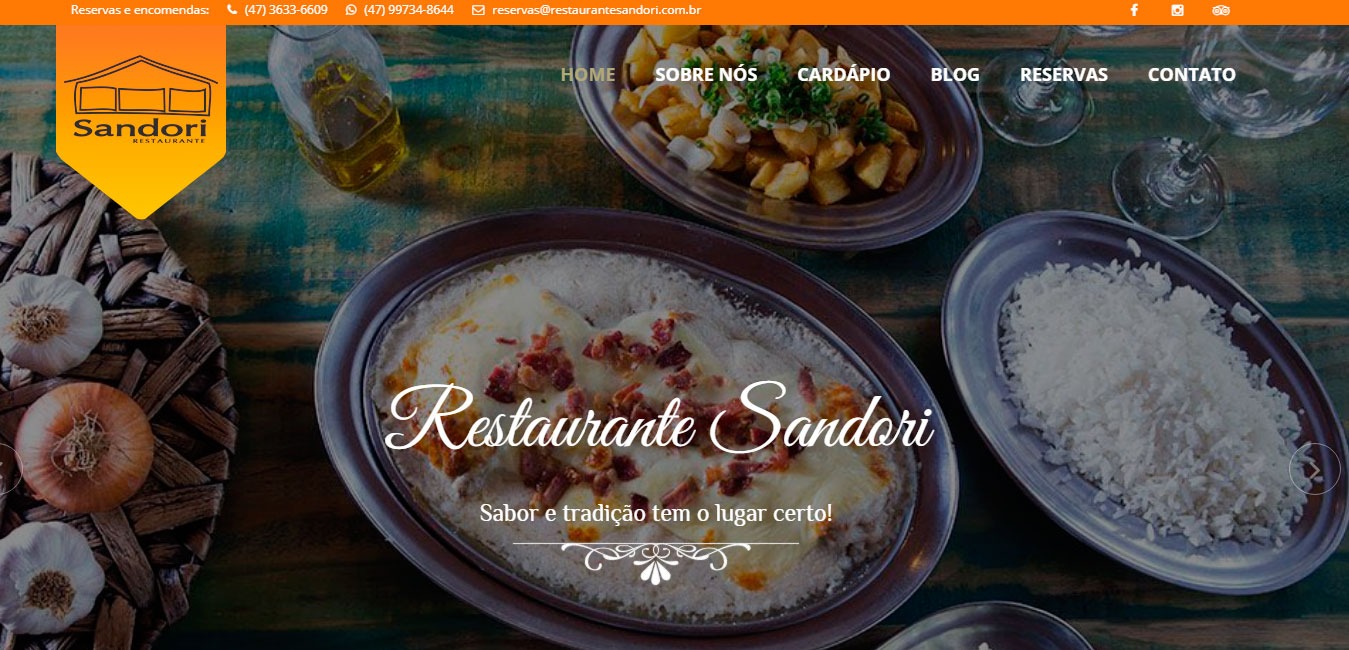The height and width of the screenshot is (650, 1349).
Task: Go to previous slide with left arrow
Action: point(8,468)
